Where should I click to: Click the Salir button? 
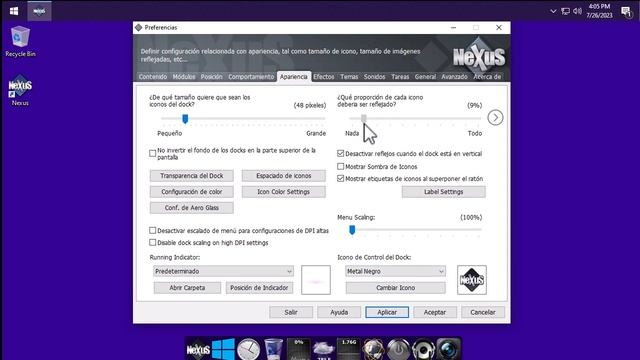point(291,312)
